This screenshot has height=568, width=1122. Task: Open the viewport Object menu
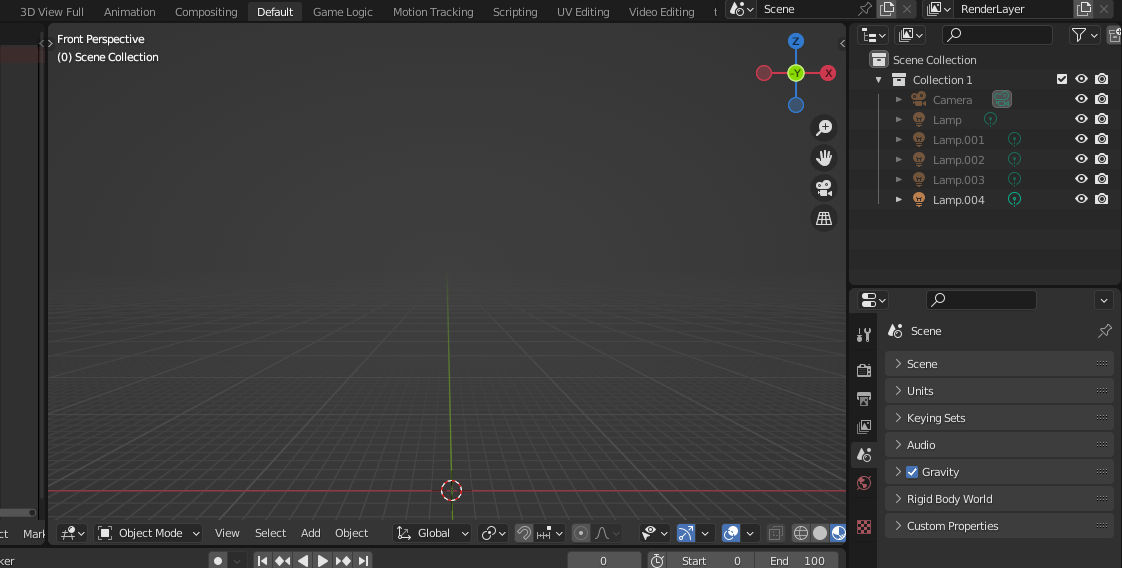[x=351, y=533]
